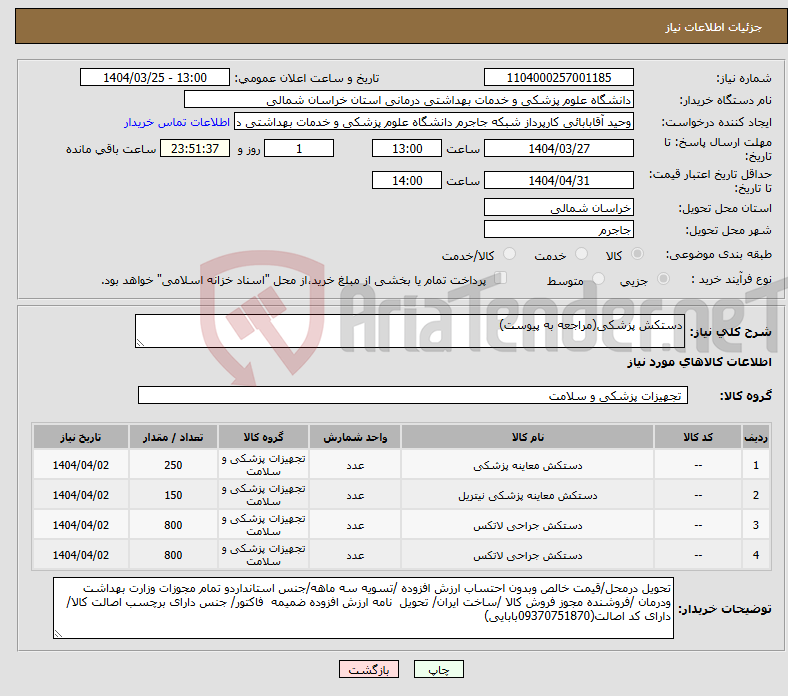Click item name دستکش معاینه پزشکی نیتریل
788x696 pixels.
point(528,496)
